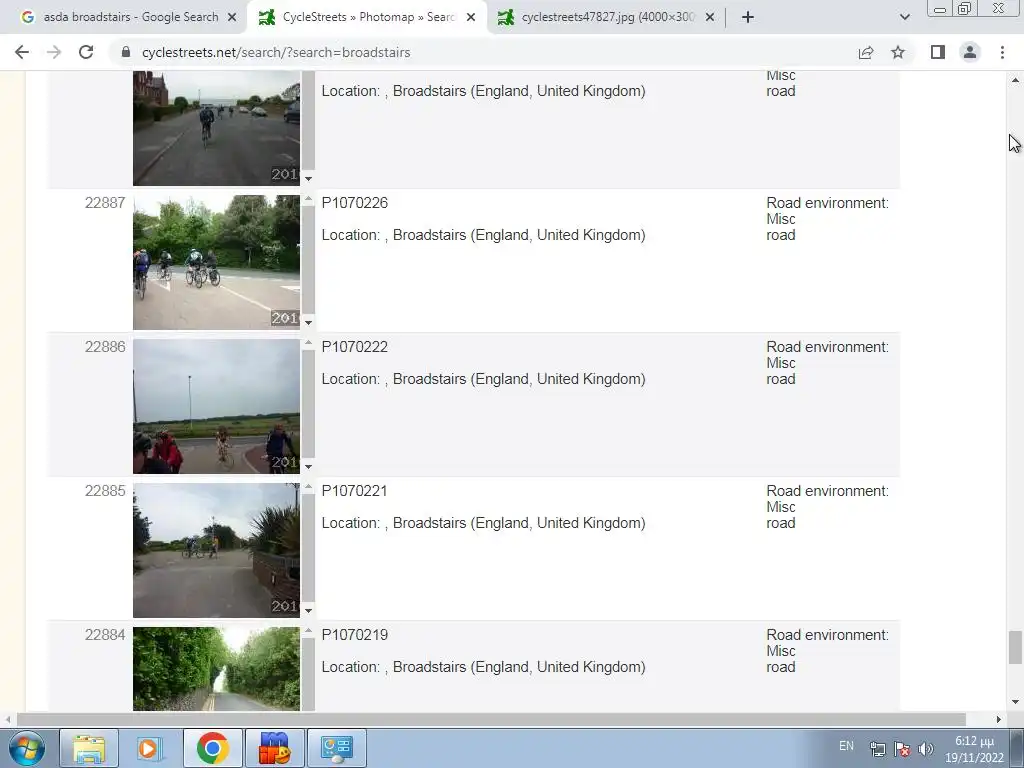Open a new browser tab
This screenshot has width=1024, height=768.
[x=748, y=17]
